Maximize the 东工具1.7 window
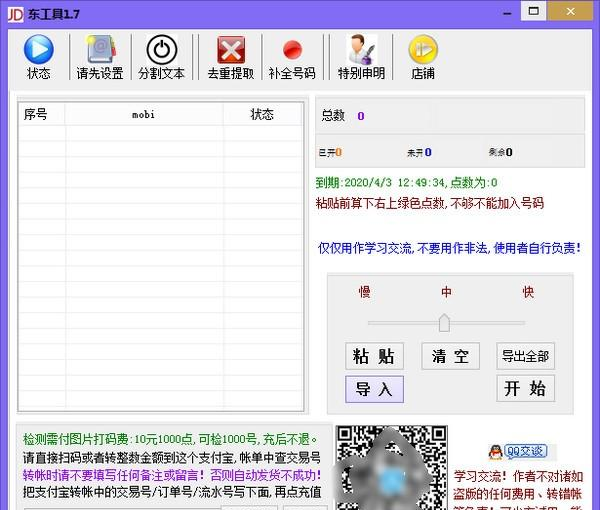Screen dimensions: 600x510 tap(533, 11)
